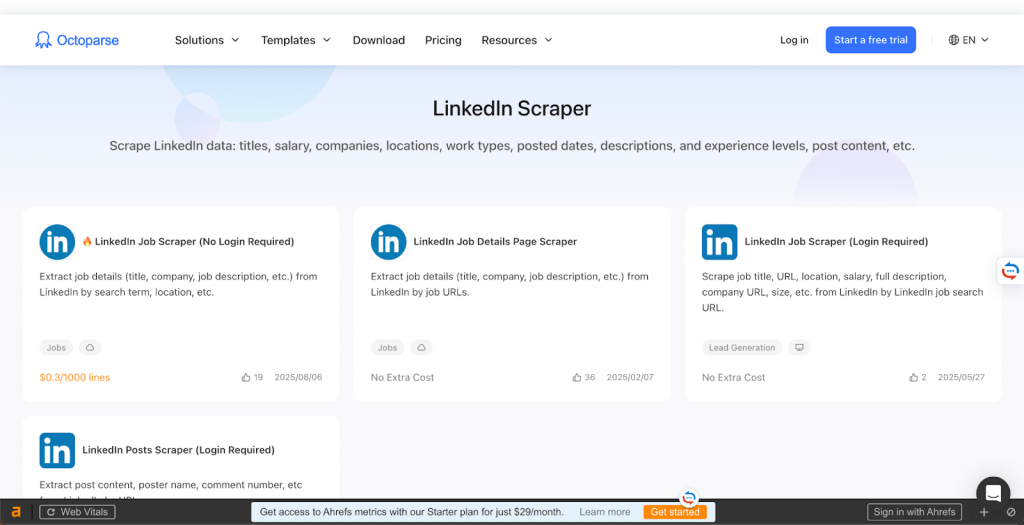
Task: Click LinkedIn icon on Job Details Page card
Action: [389, 242]
